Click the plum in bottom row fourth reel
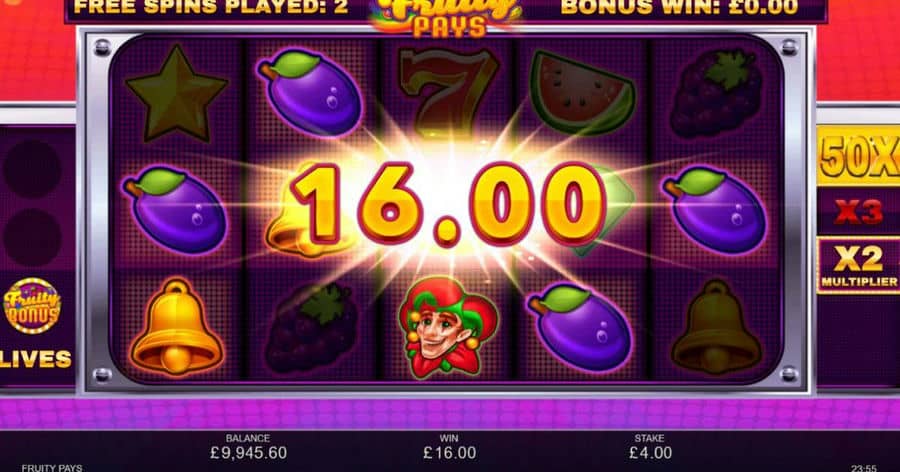 580,327
